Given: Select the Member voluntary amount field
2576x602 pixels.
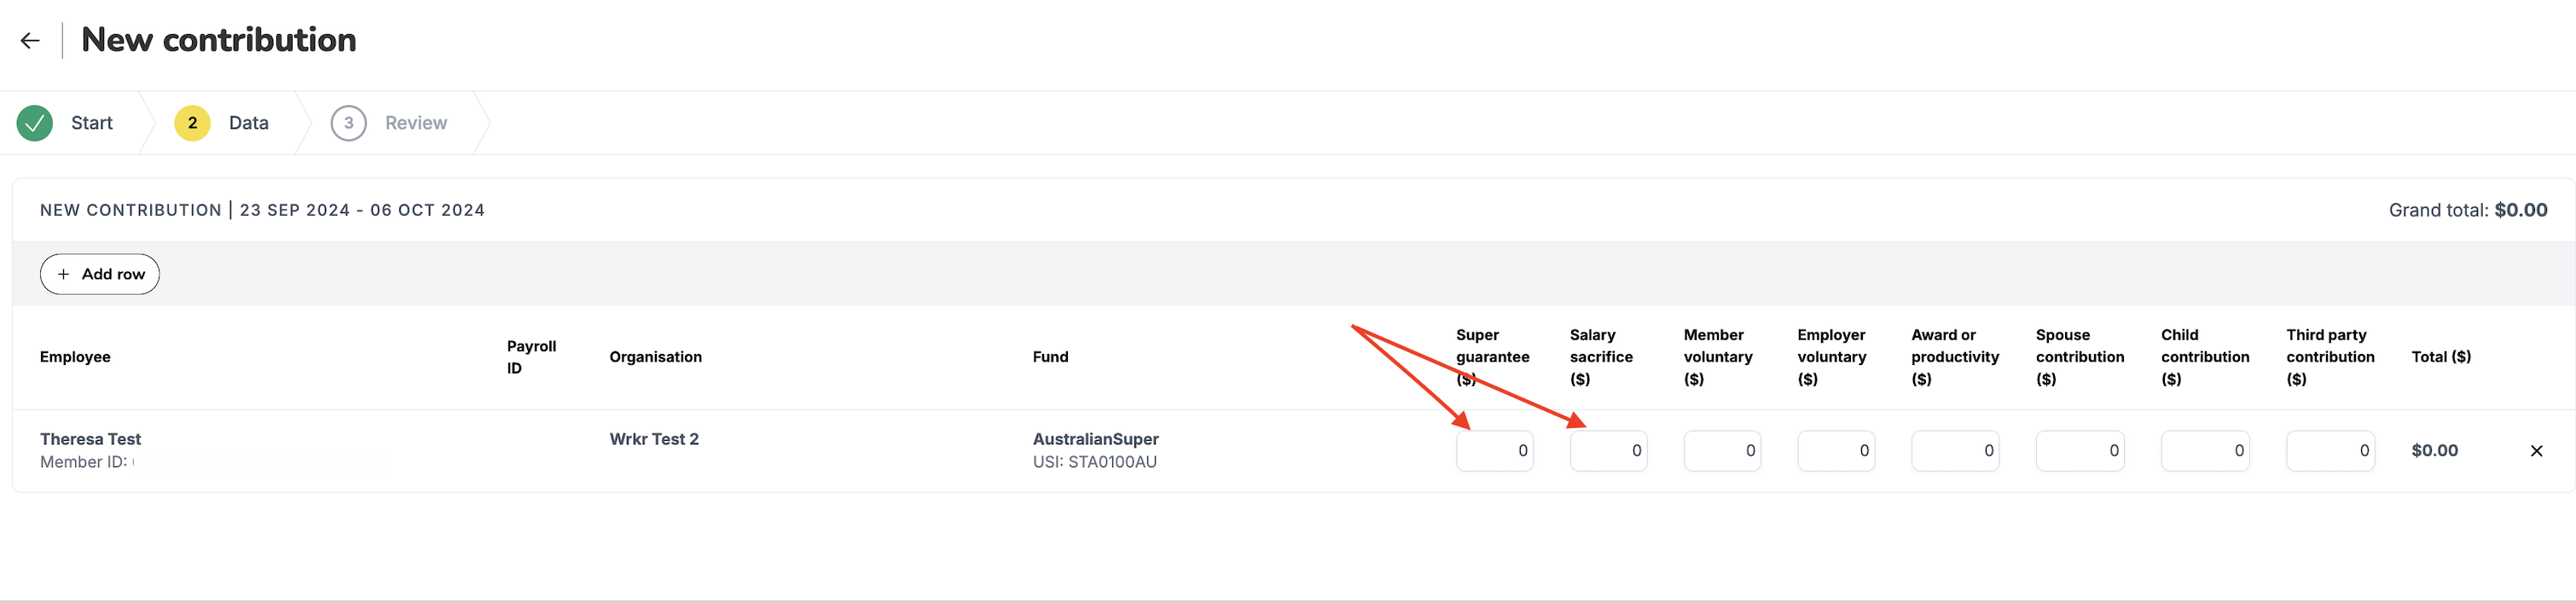Looking at the screenshot, I should [1722, 450].
